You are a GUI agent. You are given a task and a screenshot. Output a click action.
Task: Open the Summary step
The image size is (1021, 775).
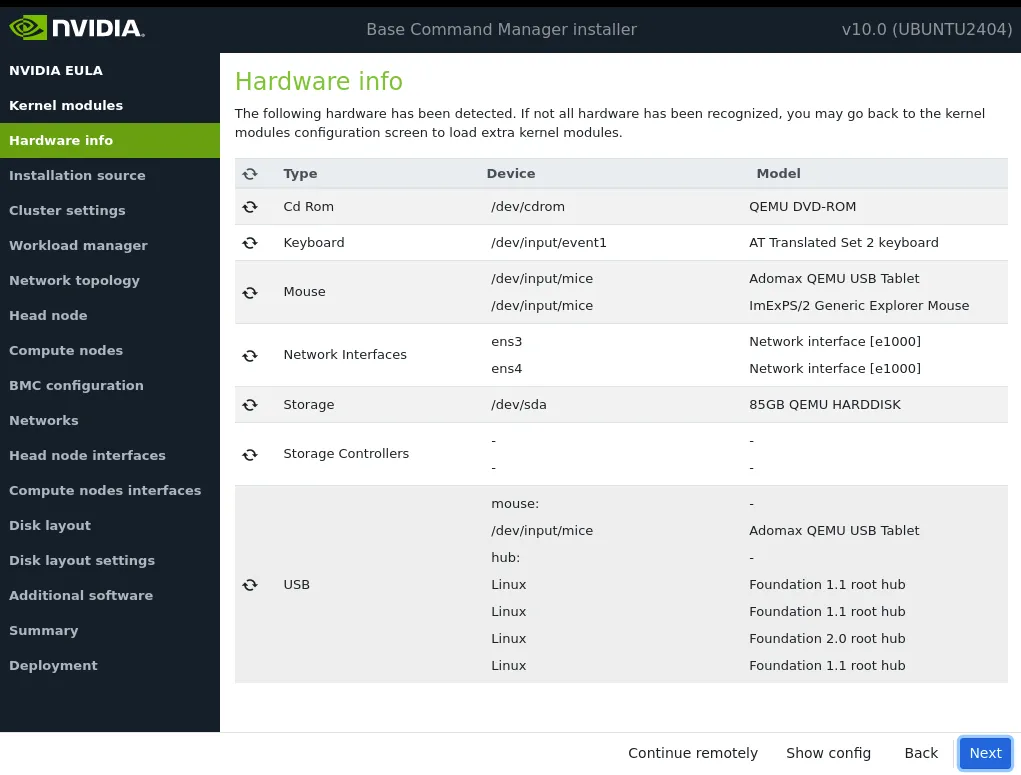(x=110, y=631)
